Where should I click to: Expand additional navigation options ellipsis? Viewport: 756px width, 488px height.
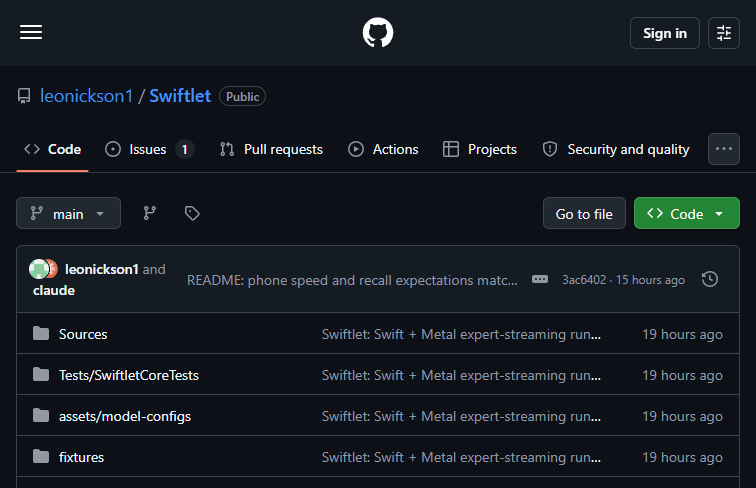coord(724,149)
